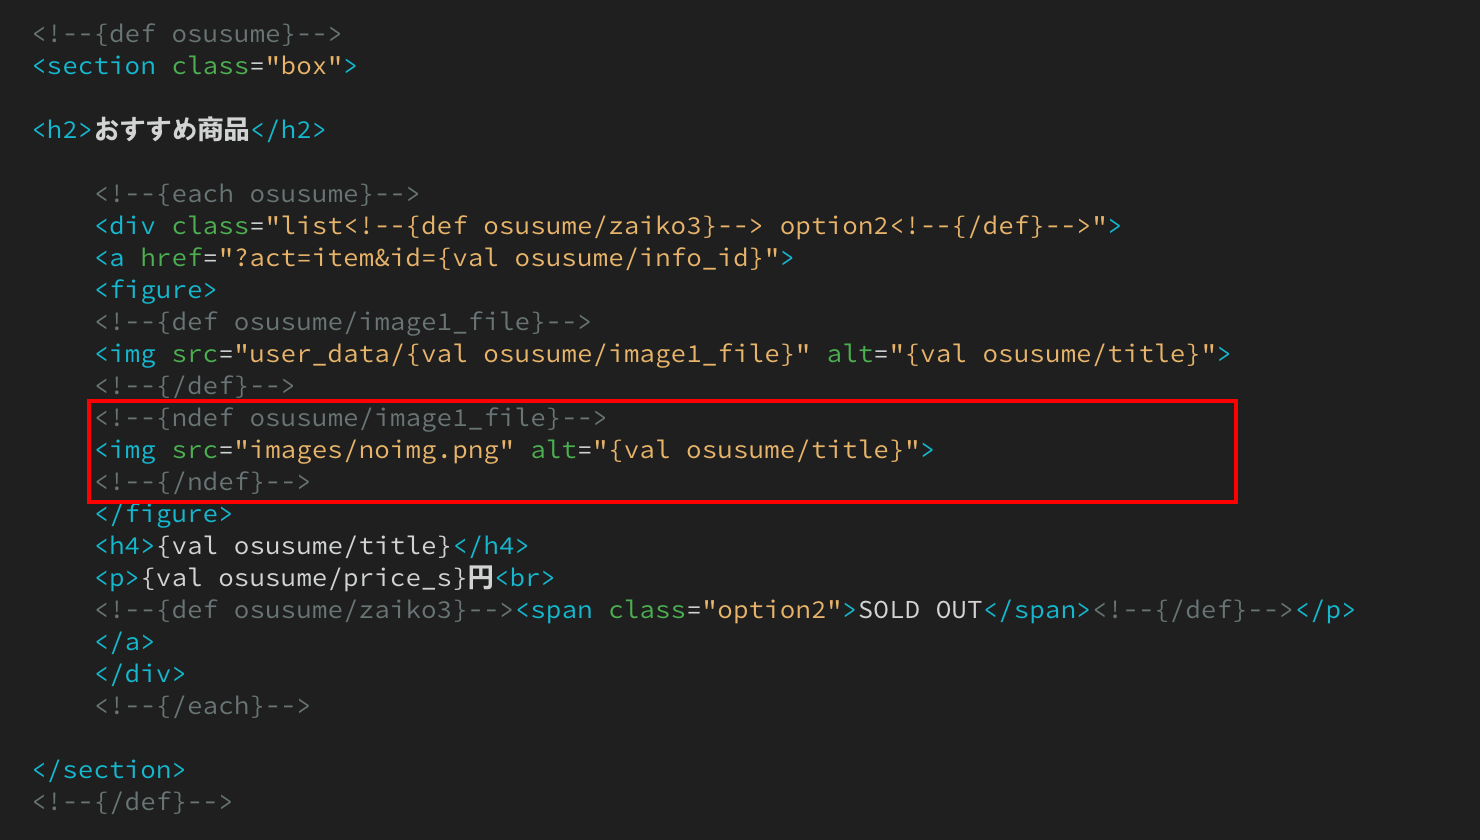Click the closing section tag

[109, 770]
